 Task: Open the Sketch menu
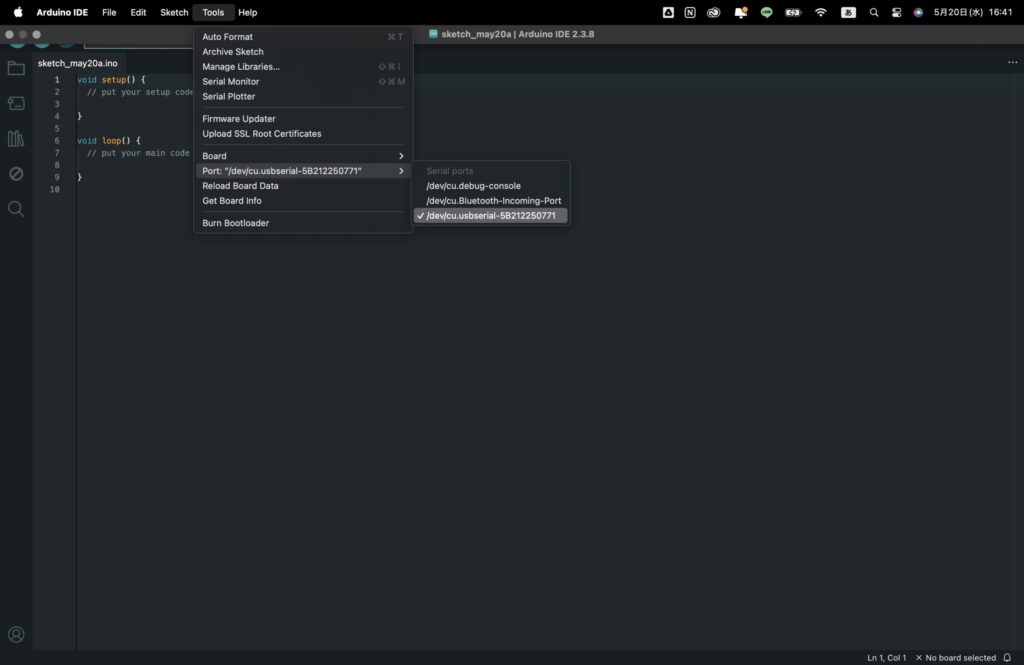[x=174, y=12]
